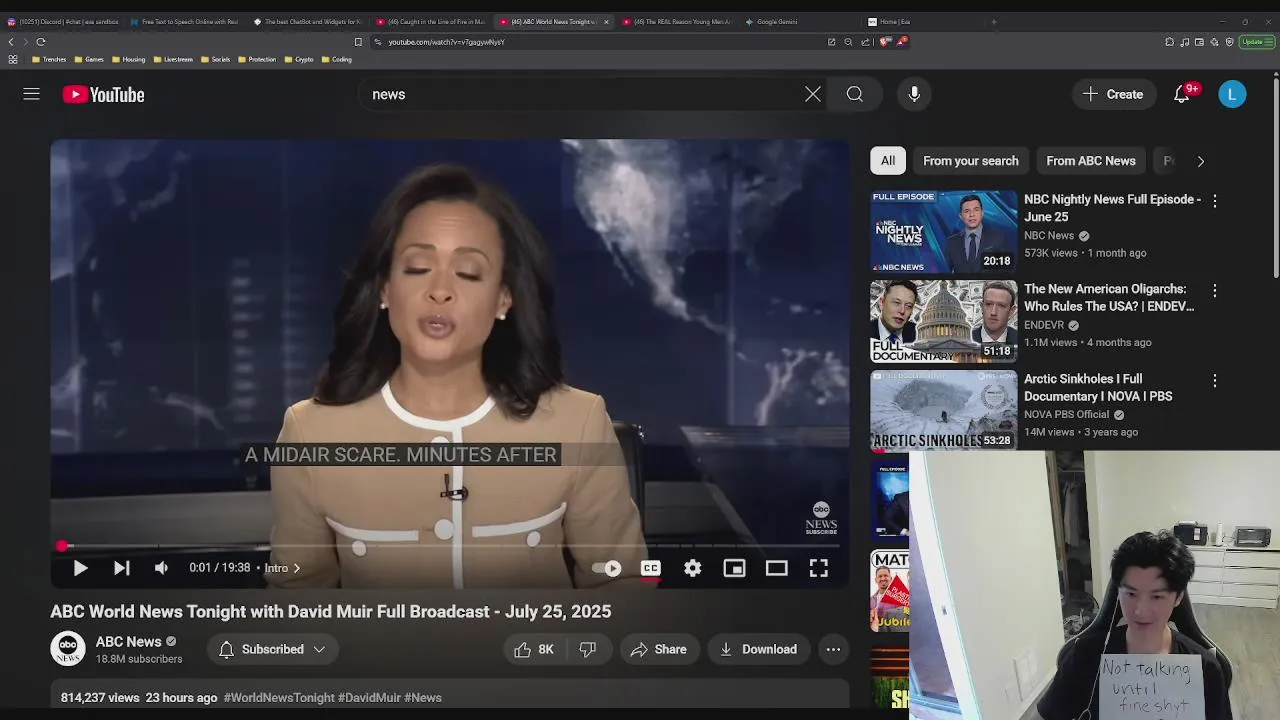Image resolution: width=1280 pixels, height=720 pixels.
Task: Mute the video volume
Action: [x=161, y=568]
